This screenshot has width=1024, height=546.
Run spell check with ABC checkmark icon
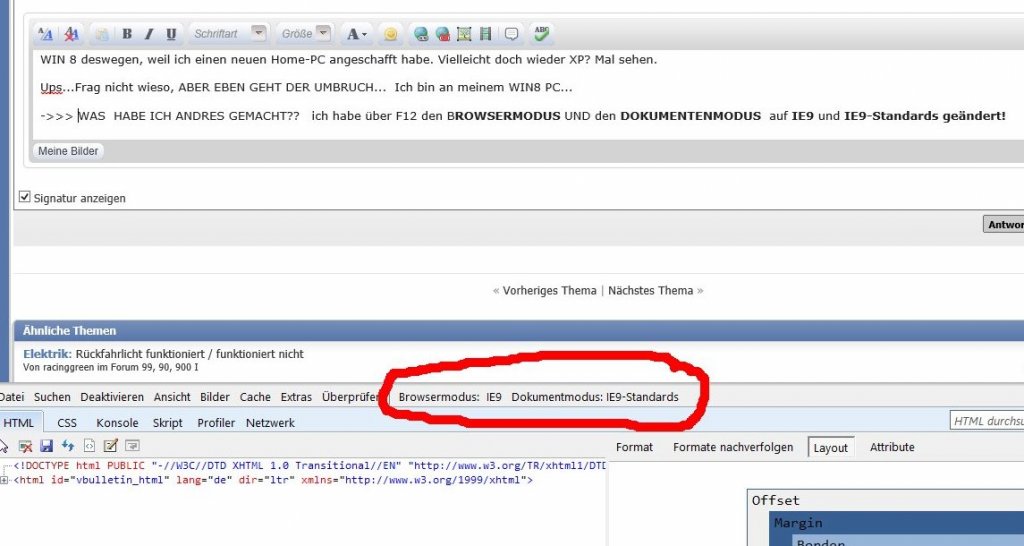click(541, 33)
